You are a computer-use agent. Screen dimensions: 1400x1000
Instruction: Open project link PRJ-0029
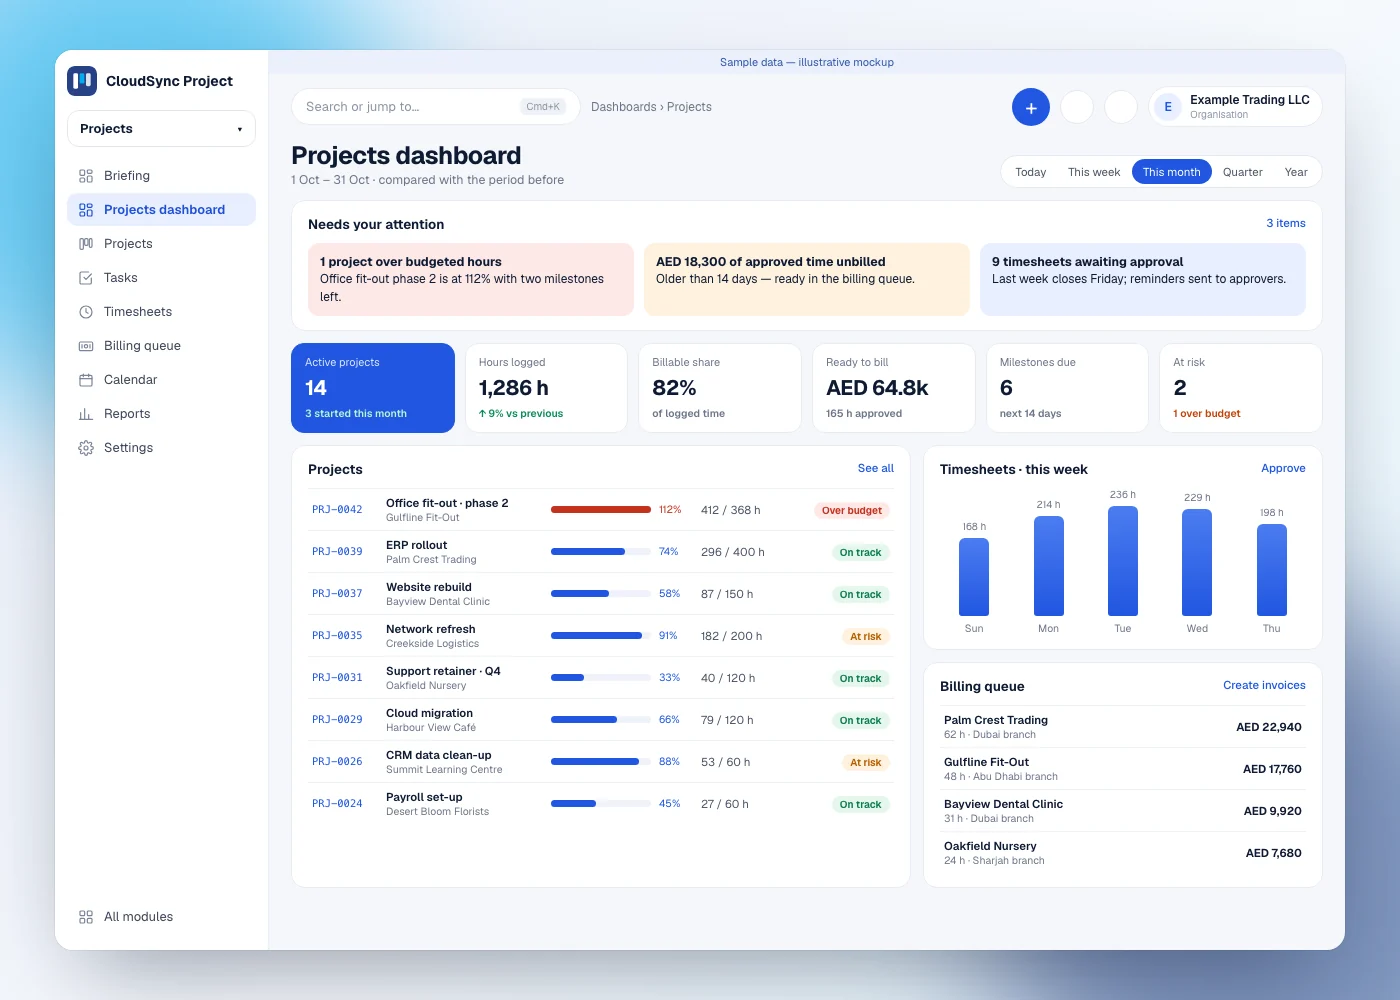click(337, 720)
